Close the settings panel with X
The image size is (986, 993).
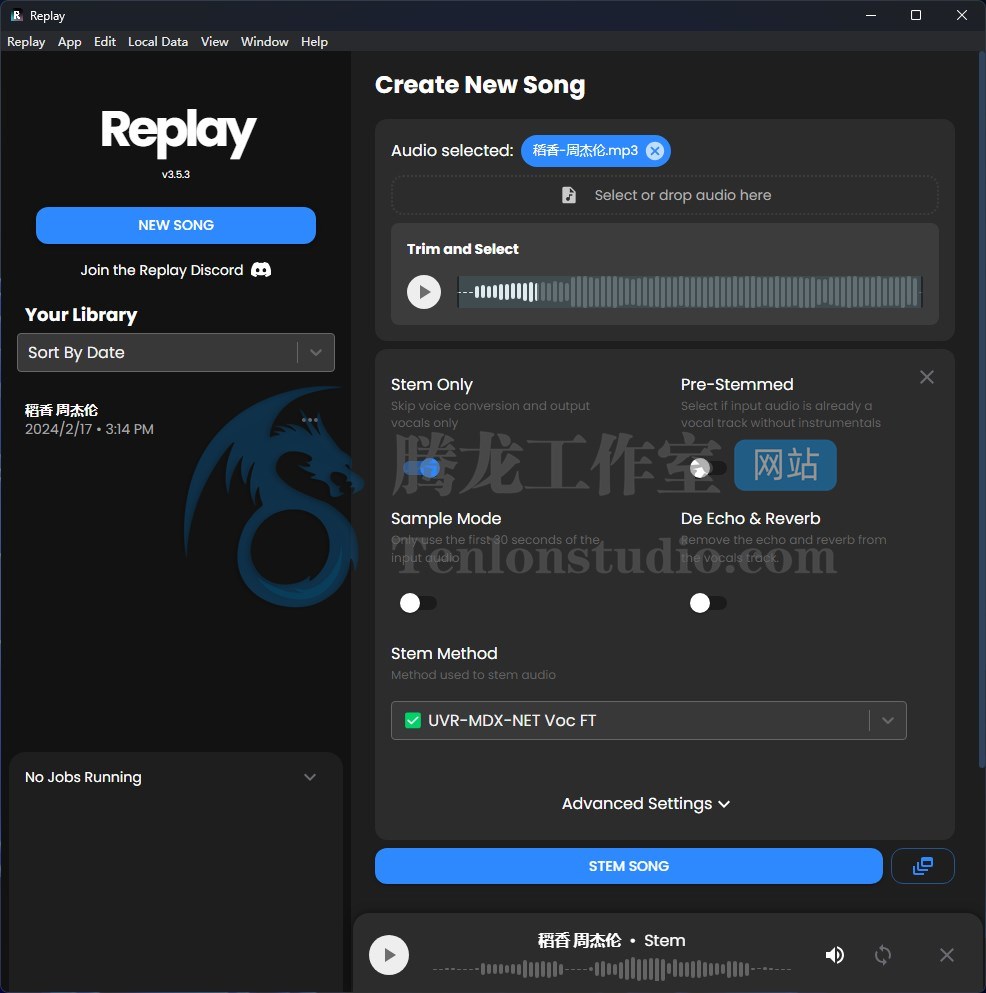(x=926, y=377)
